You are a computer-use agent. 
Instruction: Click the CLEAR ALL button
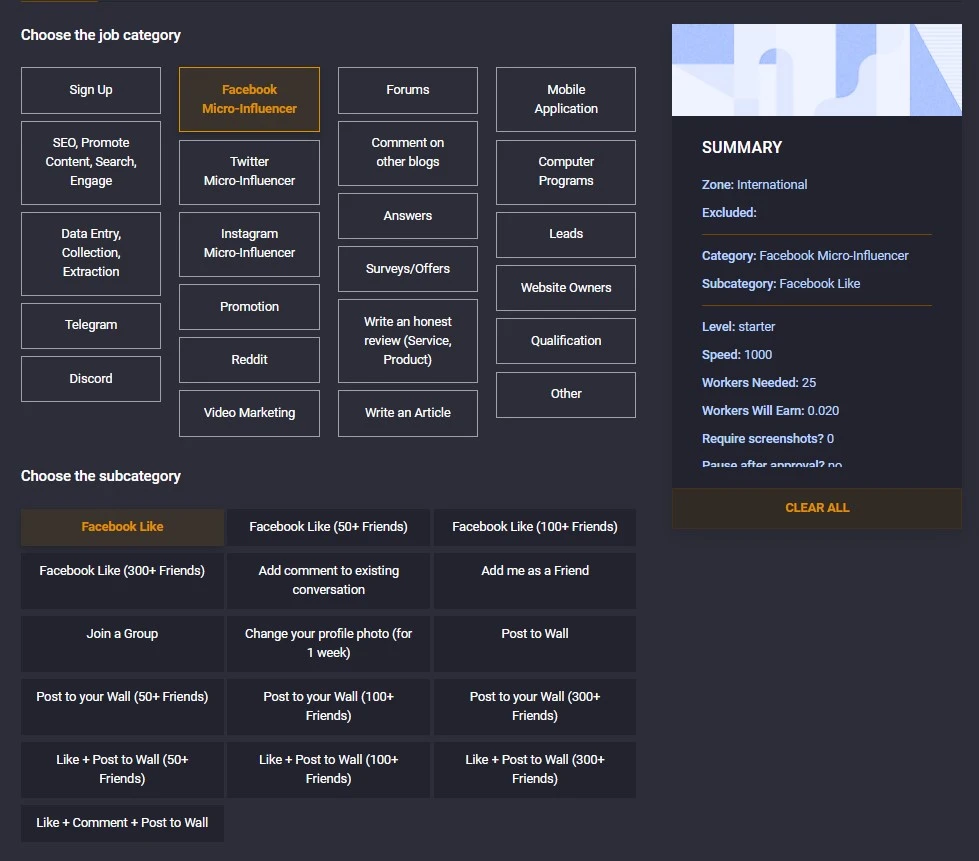tap(817, 508)
